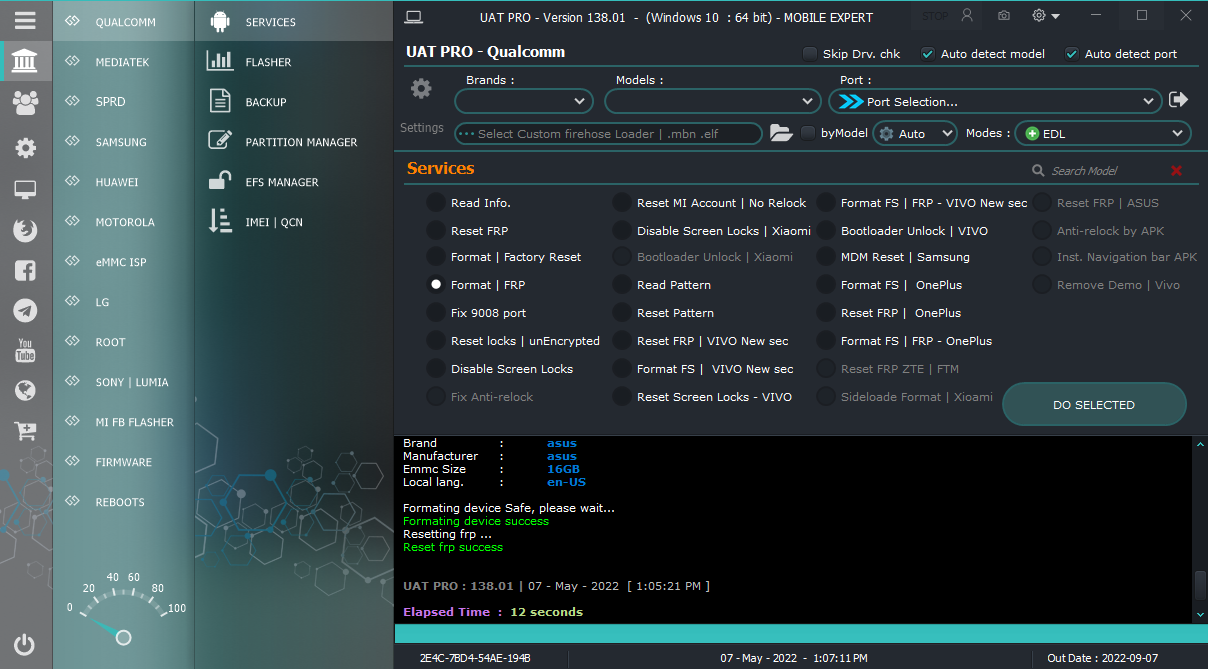This screenshot has height=669, width=1208.
Task: Expand the Models dropdown
Action: coord(713,101)
